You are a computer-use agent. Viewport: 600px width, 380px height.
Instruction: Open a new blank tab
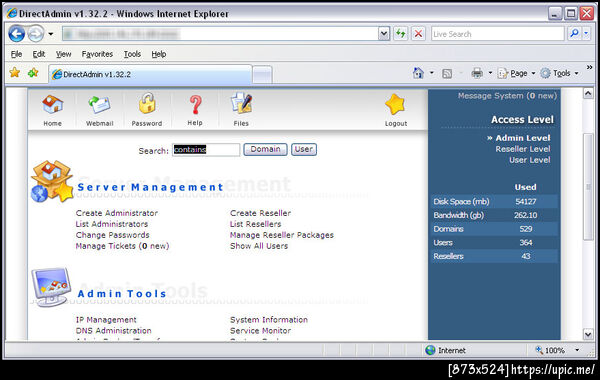tap(262, 75)
